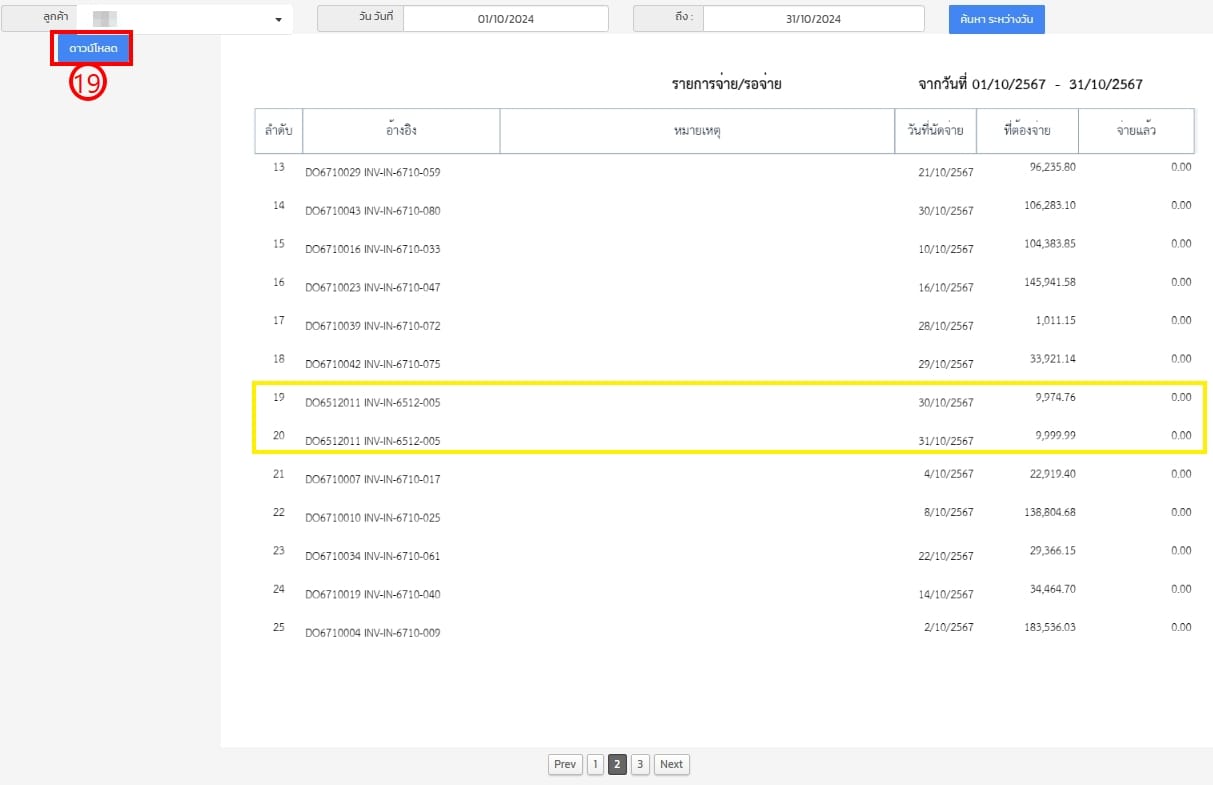
Task: Click amount 145,941.58 in row 16
Action: 1042,282
